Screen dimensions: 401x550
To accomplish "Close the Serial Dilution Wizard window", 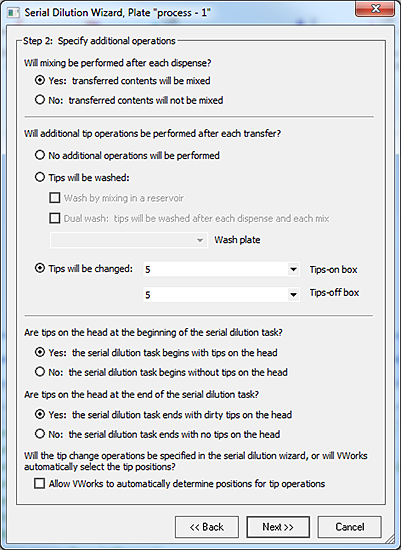I will coord(375,9).
